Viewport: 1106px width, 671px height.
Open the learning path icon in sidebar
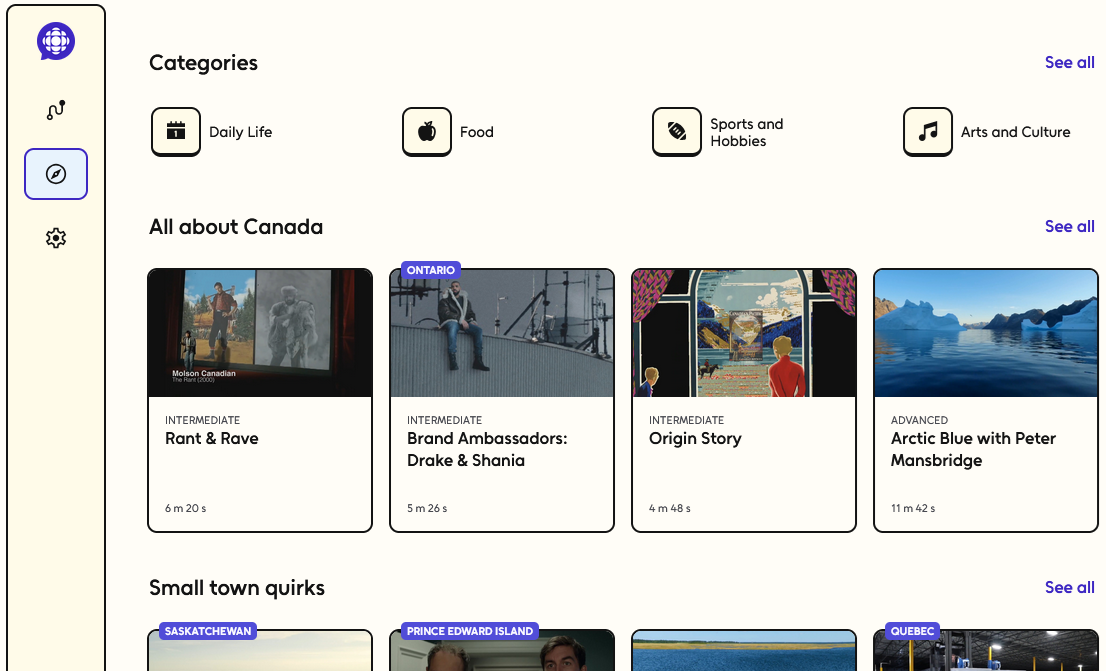pyautogui.click(x=56, y=110)
